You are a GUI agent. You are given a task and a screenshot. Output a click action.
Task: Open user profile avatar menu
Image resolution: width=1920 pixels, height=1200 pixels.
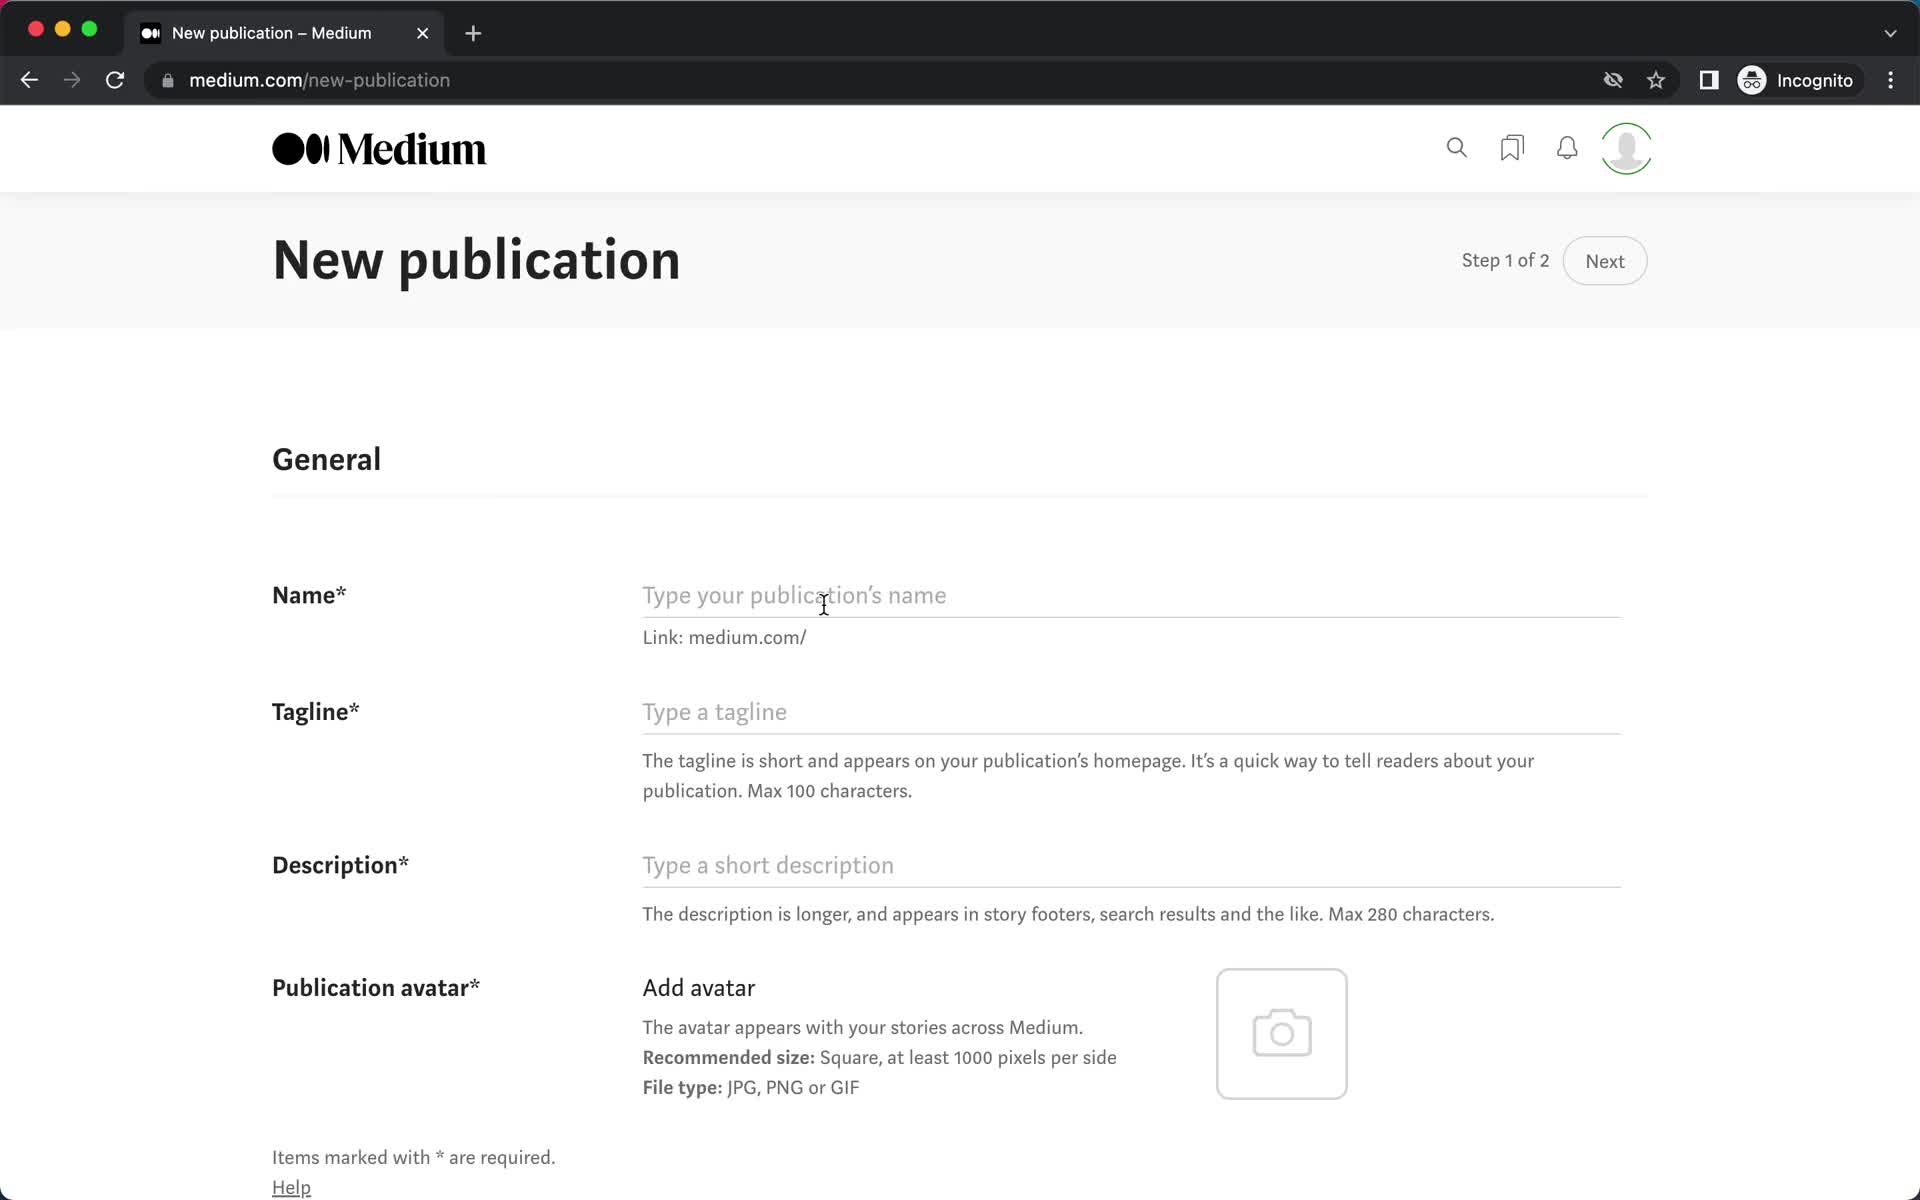pos(1626,148)
